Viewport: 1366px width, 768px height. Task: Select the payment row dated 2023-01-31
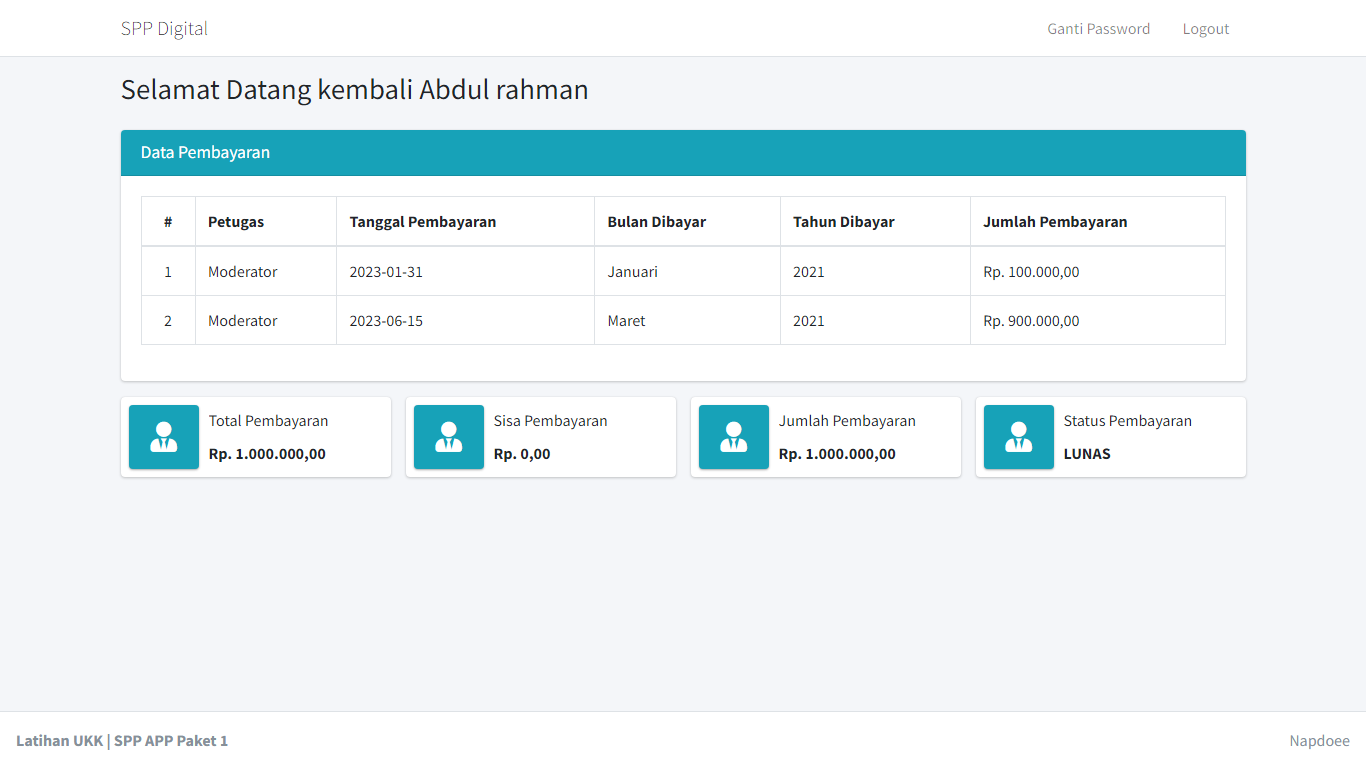tap(683, 272)
